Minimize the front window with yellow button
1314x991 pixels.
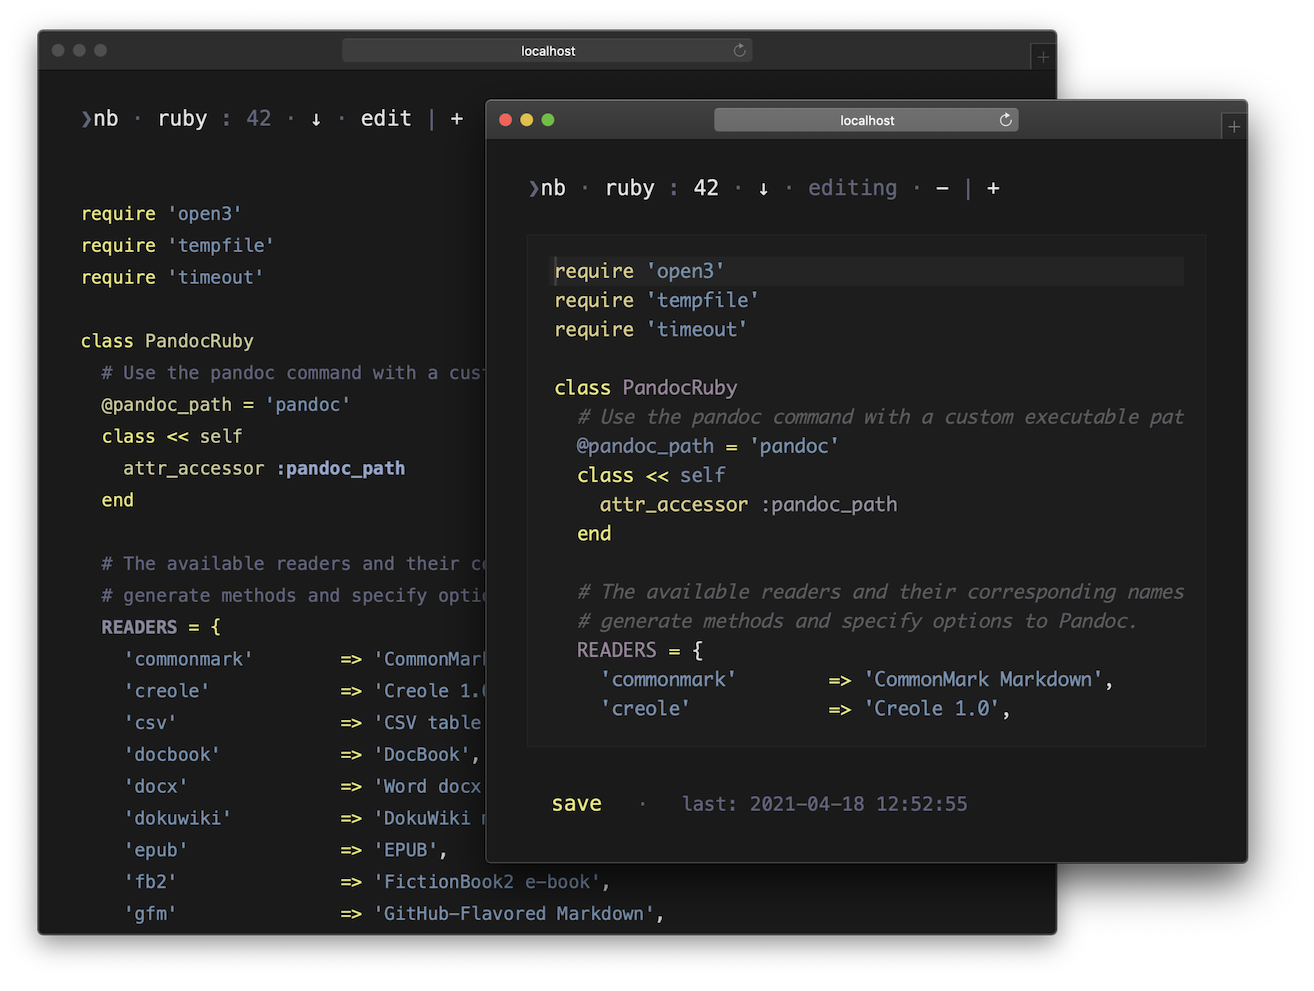pos(527,120)
